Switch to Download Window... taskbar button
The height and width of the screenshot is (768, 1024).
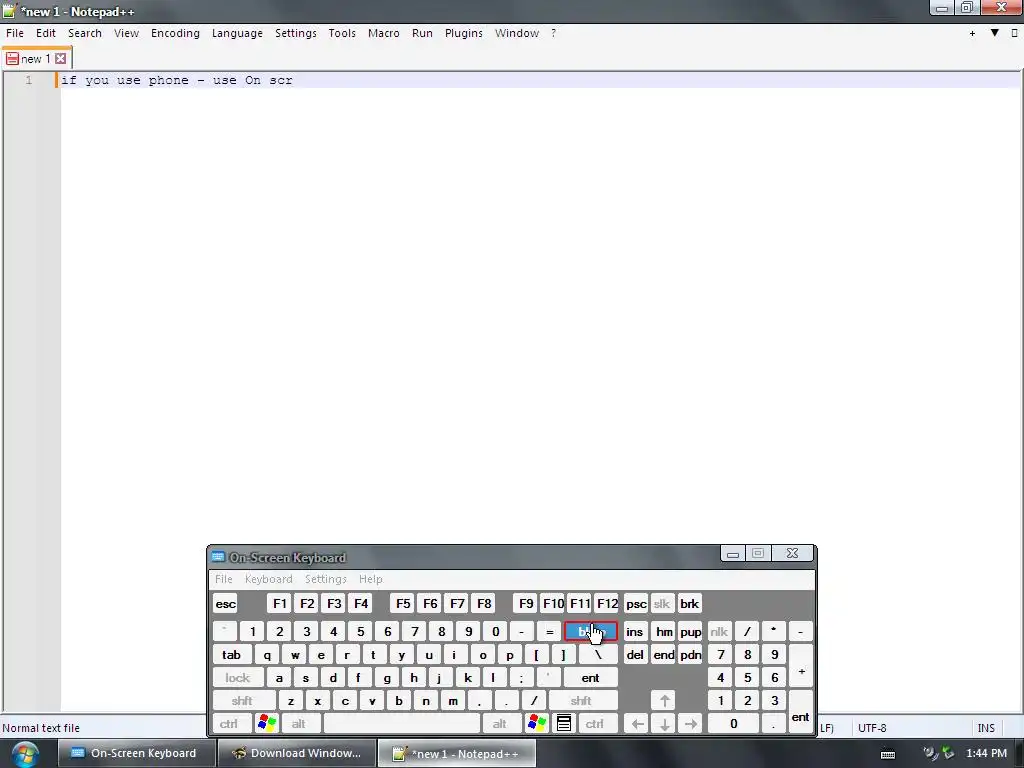click(x=297, y=754)
